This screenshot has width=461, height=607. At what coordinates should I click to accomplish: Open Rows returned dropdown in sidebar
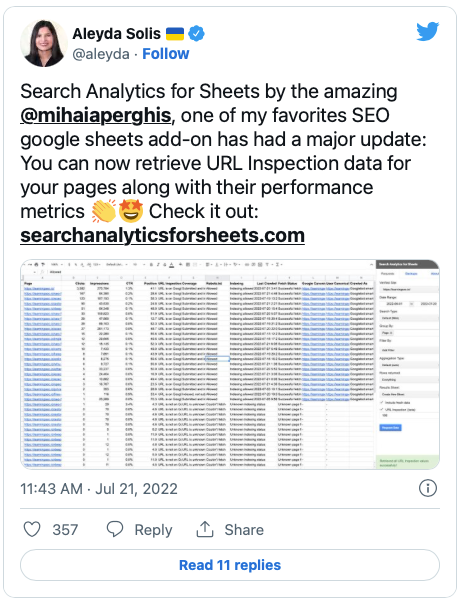coord(409,379)
